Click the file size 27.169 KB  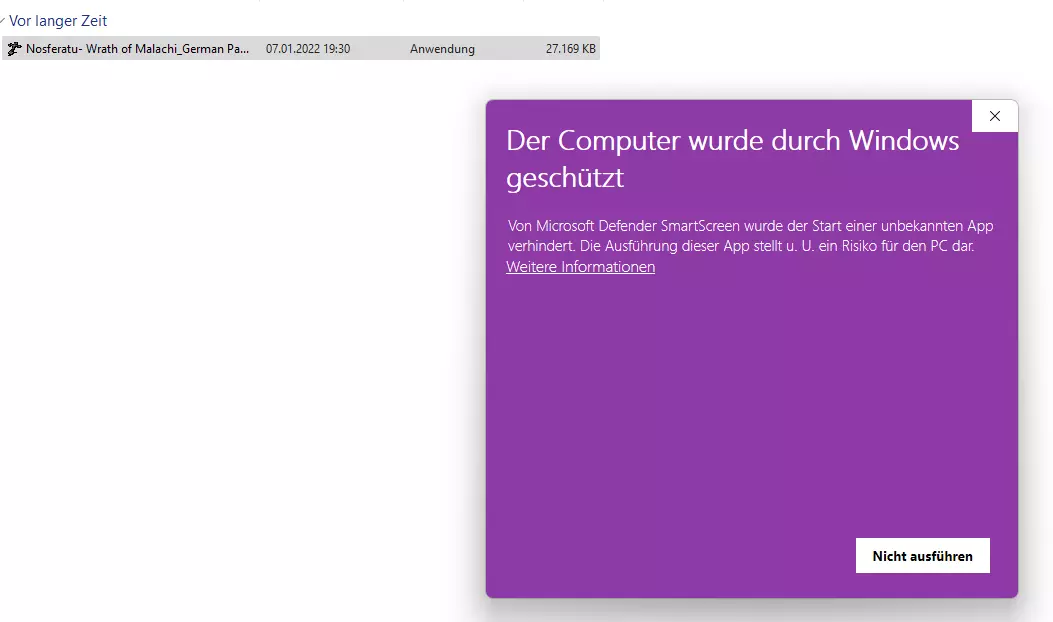(x=570, y=49)
